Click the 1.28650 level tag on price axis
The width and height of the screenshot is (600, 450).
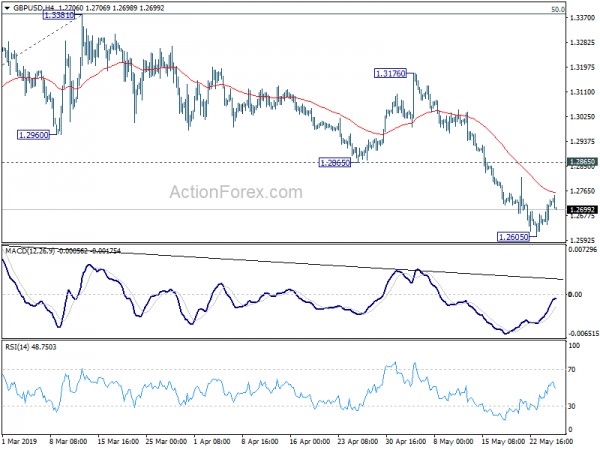coord(582,162)
